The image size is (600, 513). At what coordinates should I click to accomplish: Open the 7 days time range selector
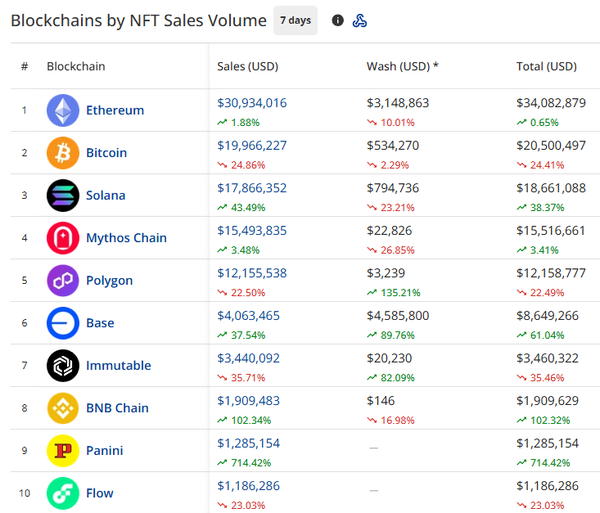coord(295,21)
